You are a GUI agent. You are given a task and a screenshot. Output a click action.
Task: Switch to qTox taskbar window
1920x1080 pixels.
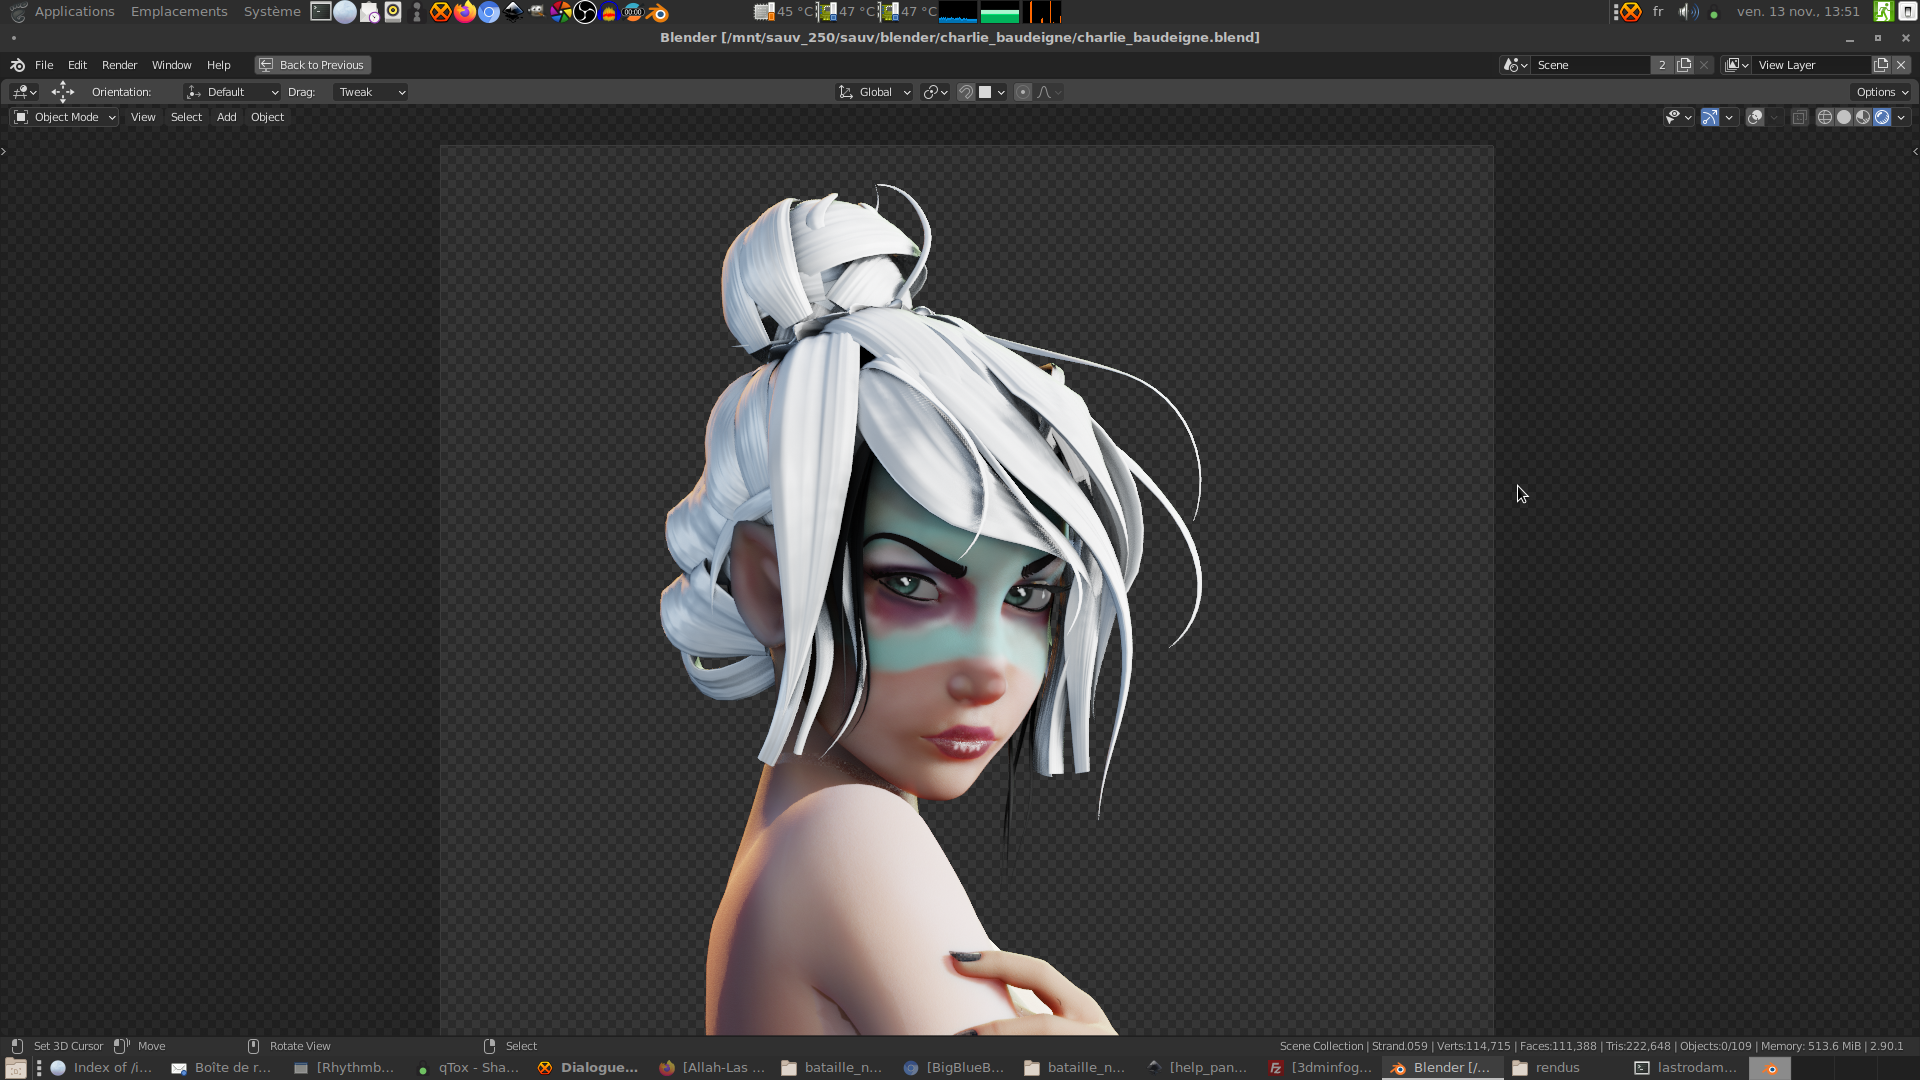pyautogui.click(x=468, y=1068)
